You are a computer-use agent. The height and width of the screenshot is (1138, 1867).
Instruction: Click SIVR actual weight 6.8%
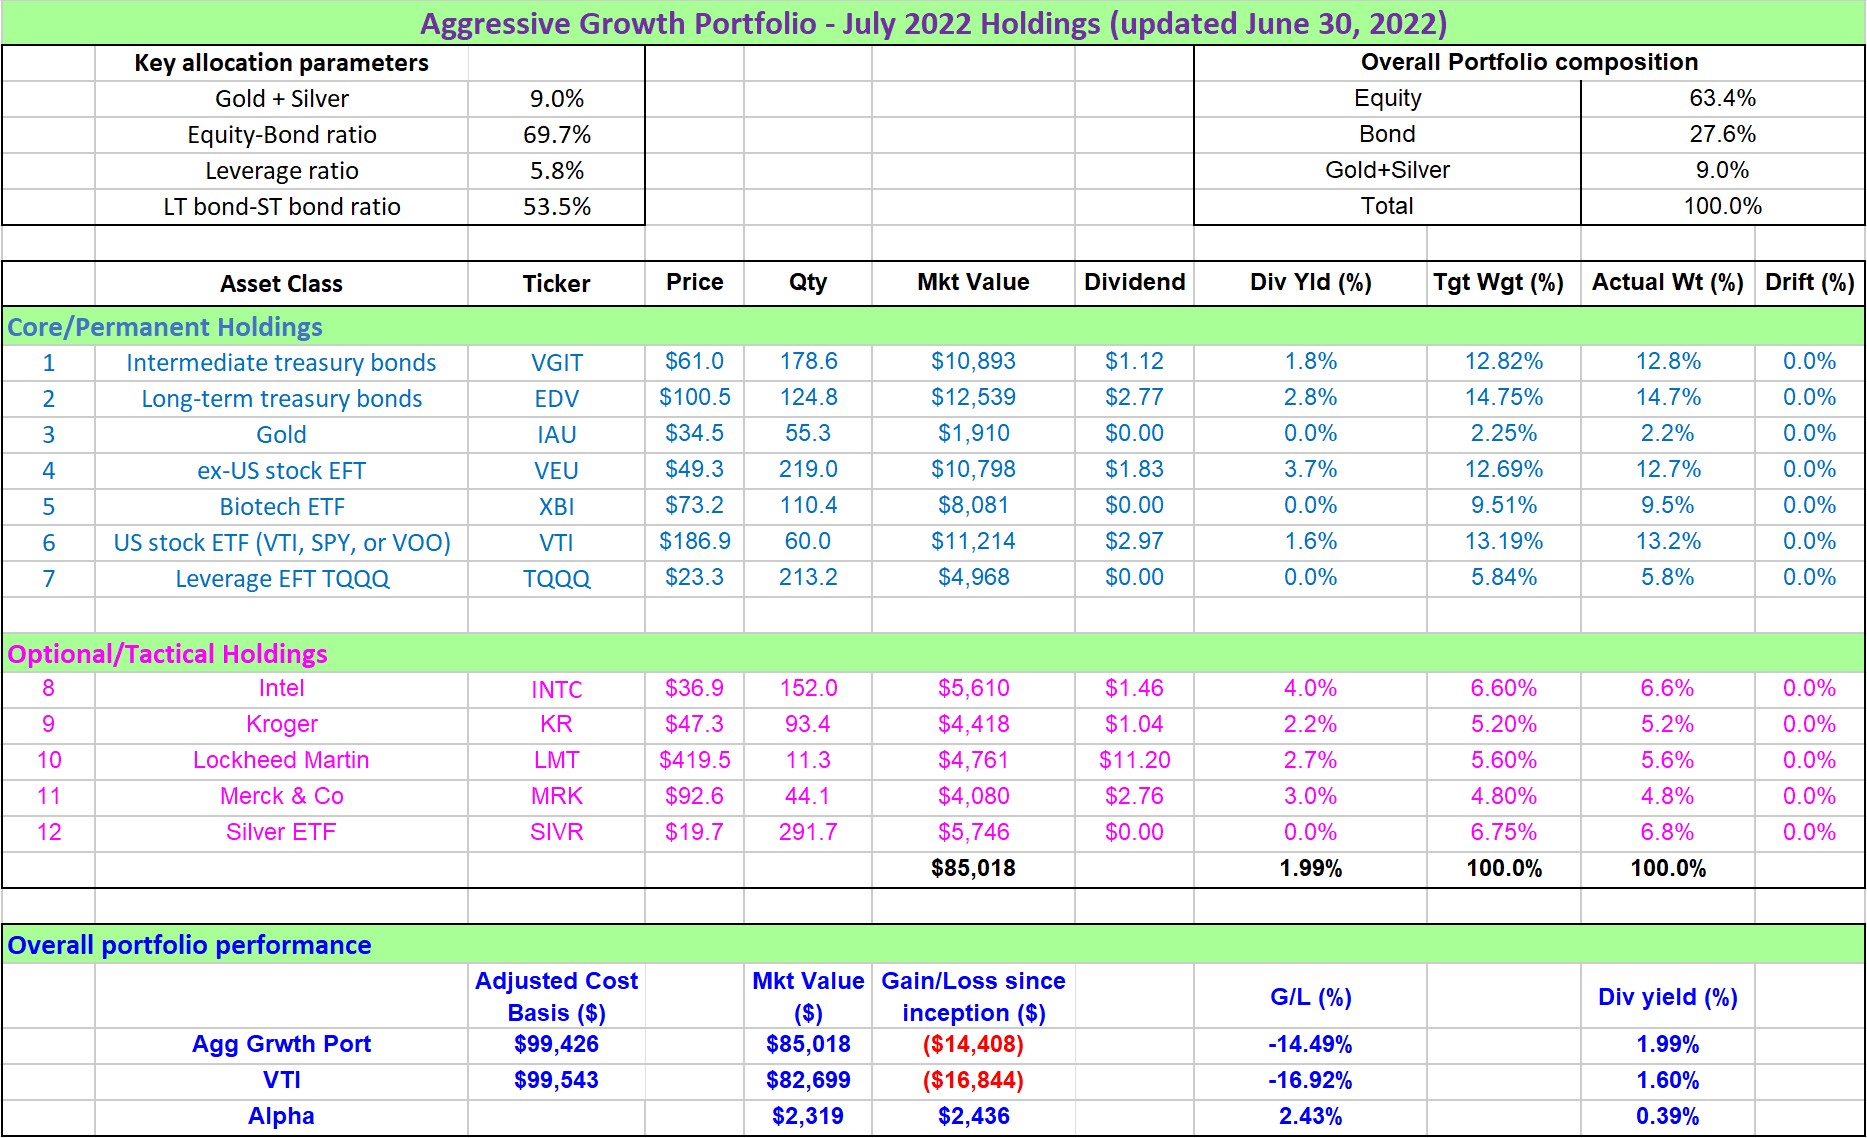coord(1667,833)
